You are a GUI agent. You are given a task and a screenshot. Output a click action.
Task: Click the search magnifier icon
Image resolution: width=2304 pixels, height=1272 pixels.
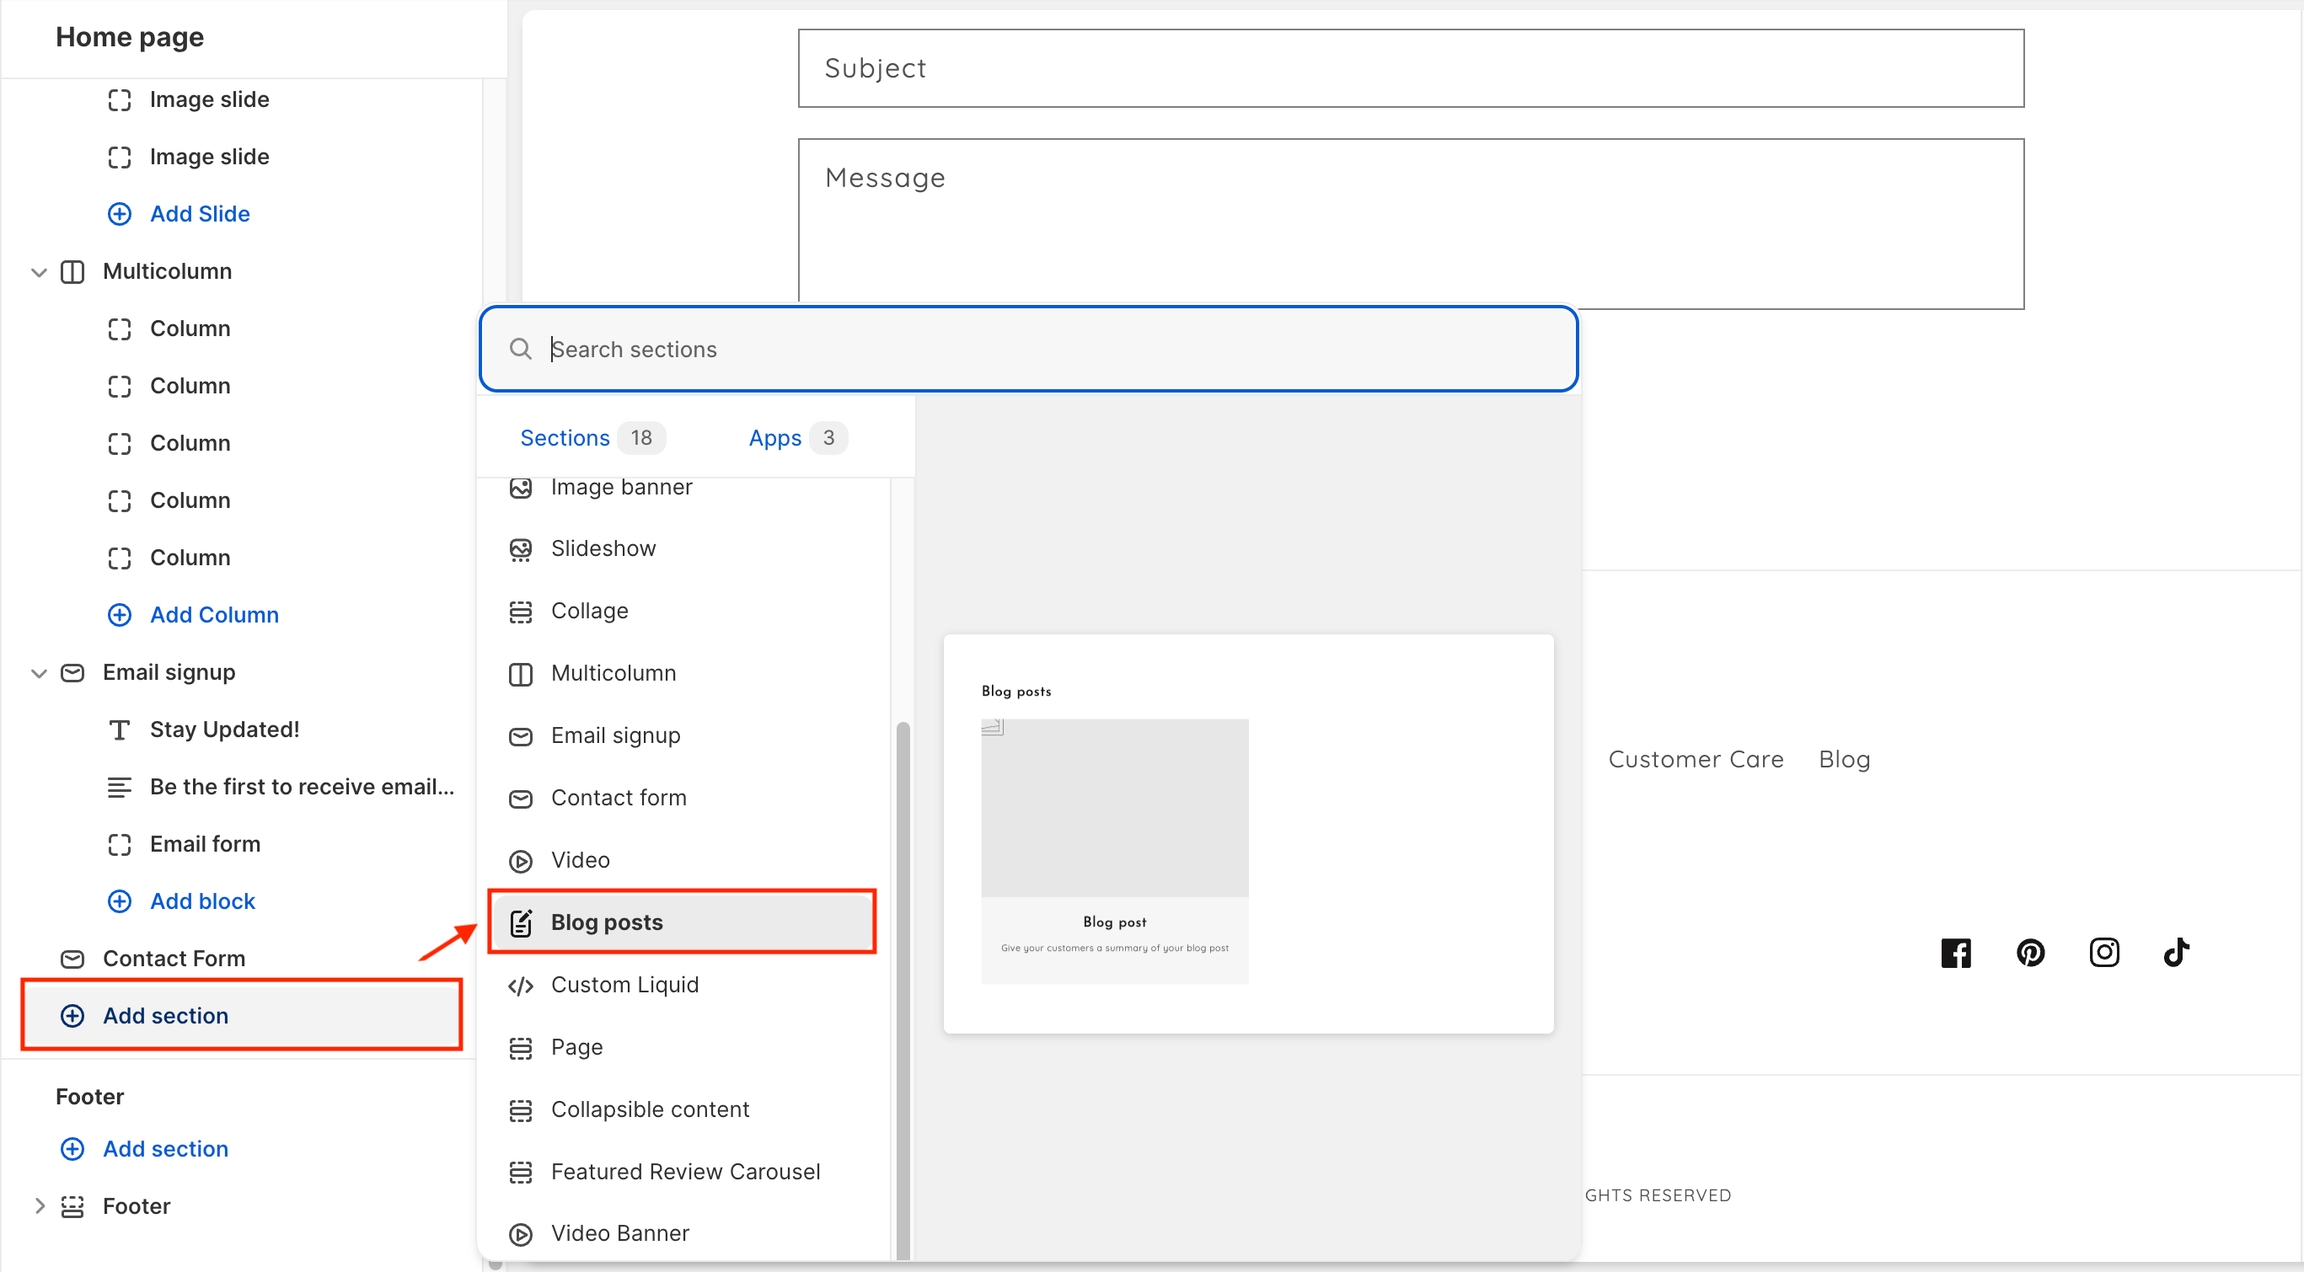coord(520,349)
